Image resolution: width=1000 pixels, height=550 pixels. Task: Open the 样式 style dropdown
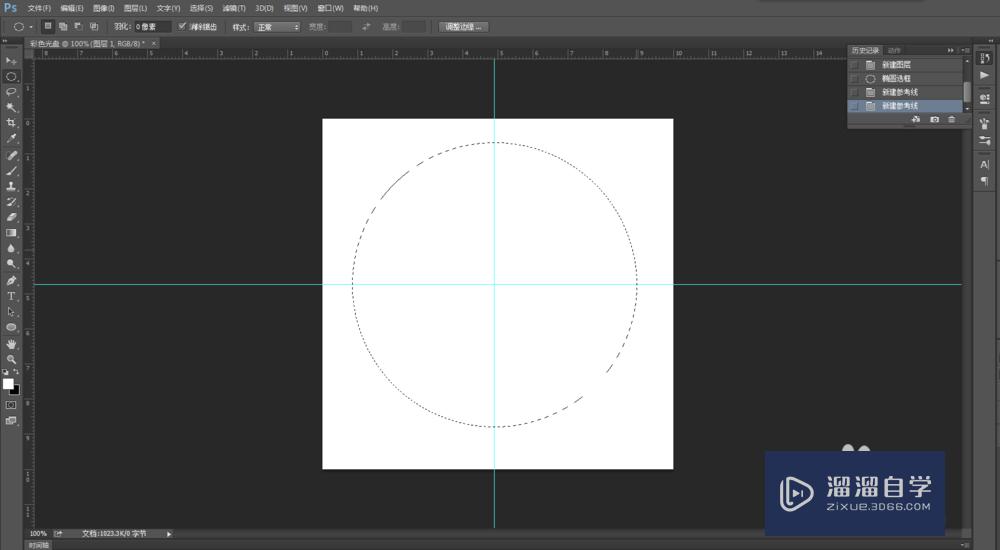pyautogui.click(x=277, y=27)
